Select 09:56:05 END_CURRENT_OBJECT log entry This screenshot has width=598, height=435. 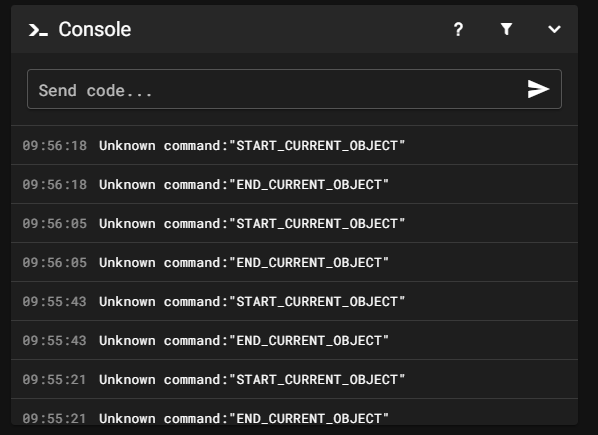tap(294, 262)
